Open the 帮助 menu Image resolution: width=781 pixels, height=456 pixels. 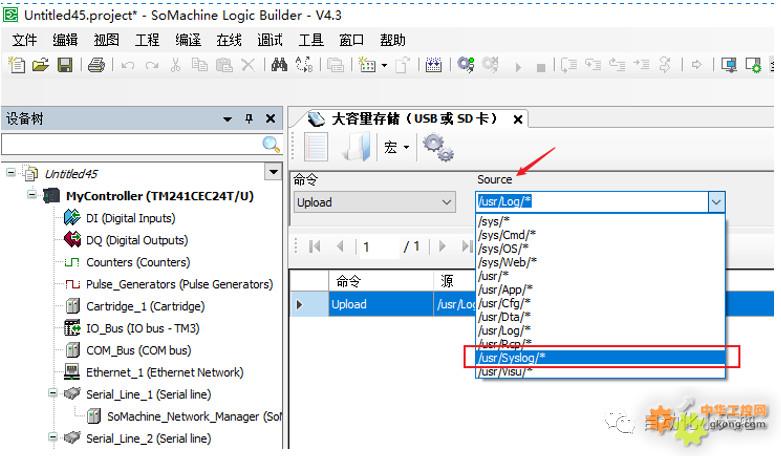[x=392, y=40]
